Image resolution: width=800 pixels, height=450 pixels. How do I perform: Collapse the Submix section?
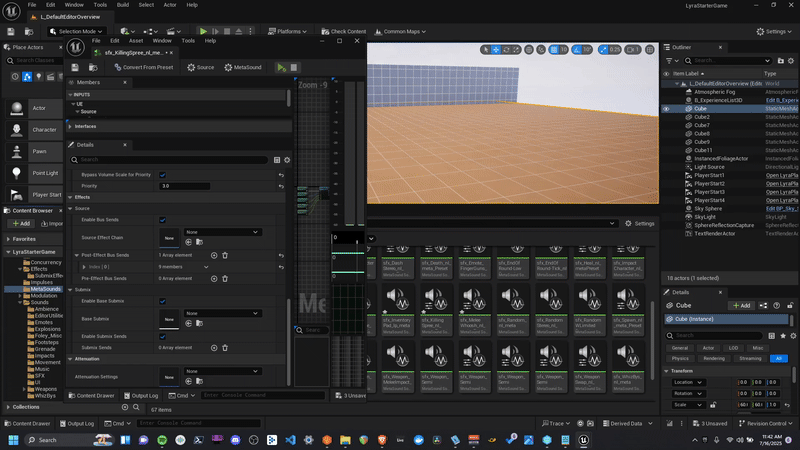(x=70, y=290)
